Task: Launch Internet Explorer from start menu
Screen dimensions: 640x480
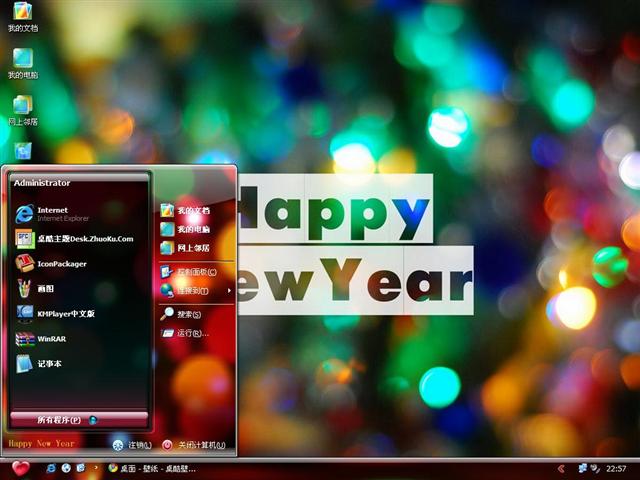Action: coord(80,214)
